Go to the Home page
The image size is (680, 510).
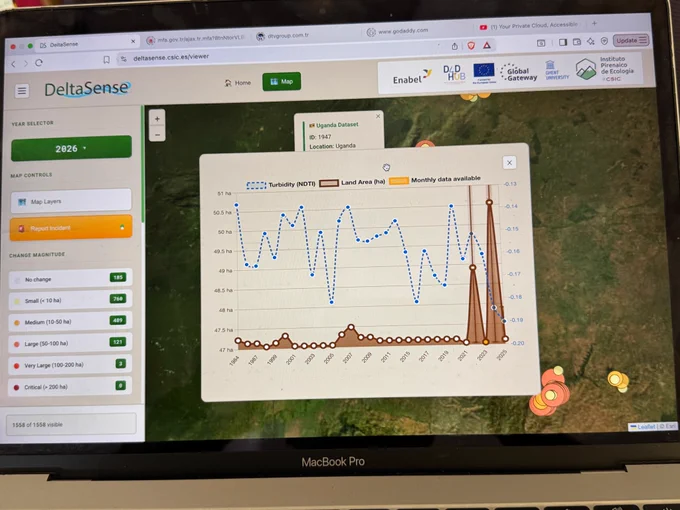[238, 82]
